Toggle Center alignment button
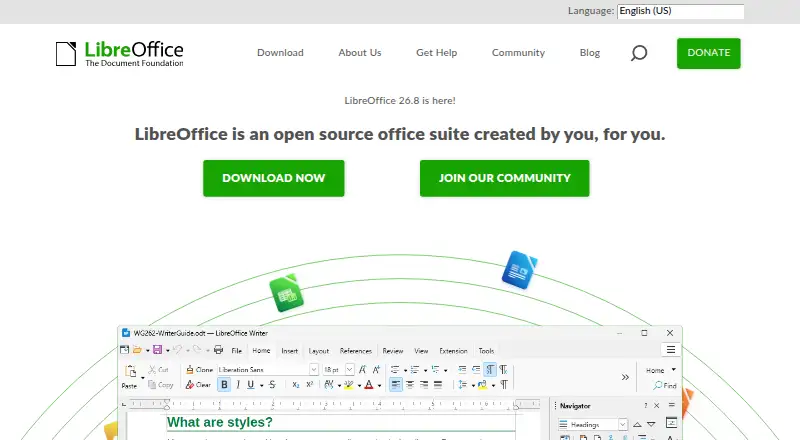 coord(410,385)
